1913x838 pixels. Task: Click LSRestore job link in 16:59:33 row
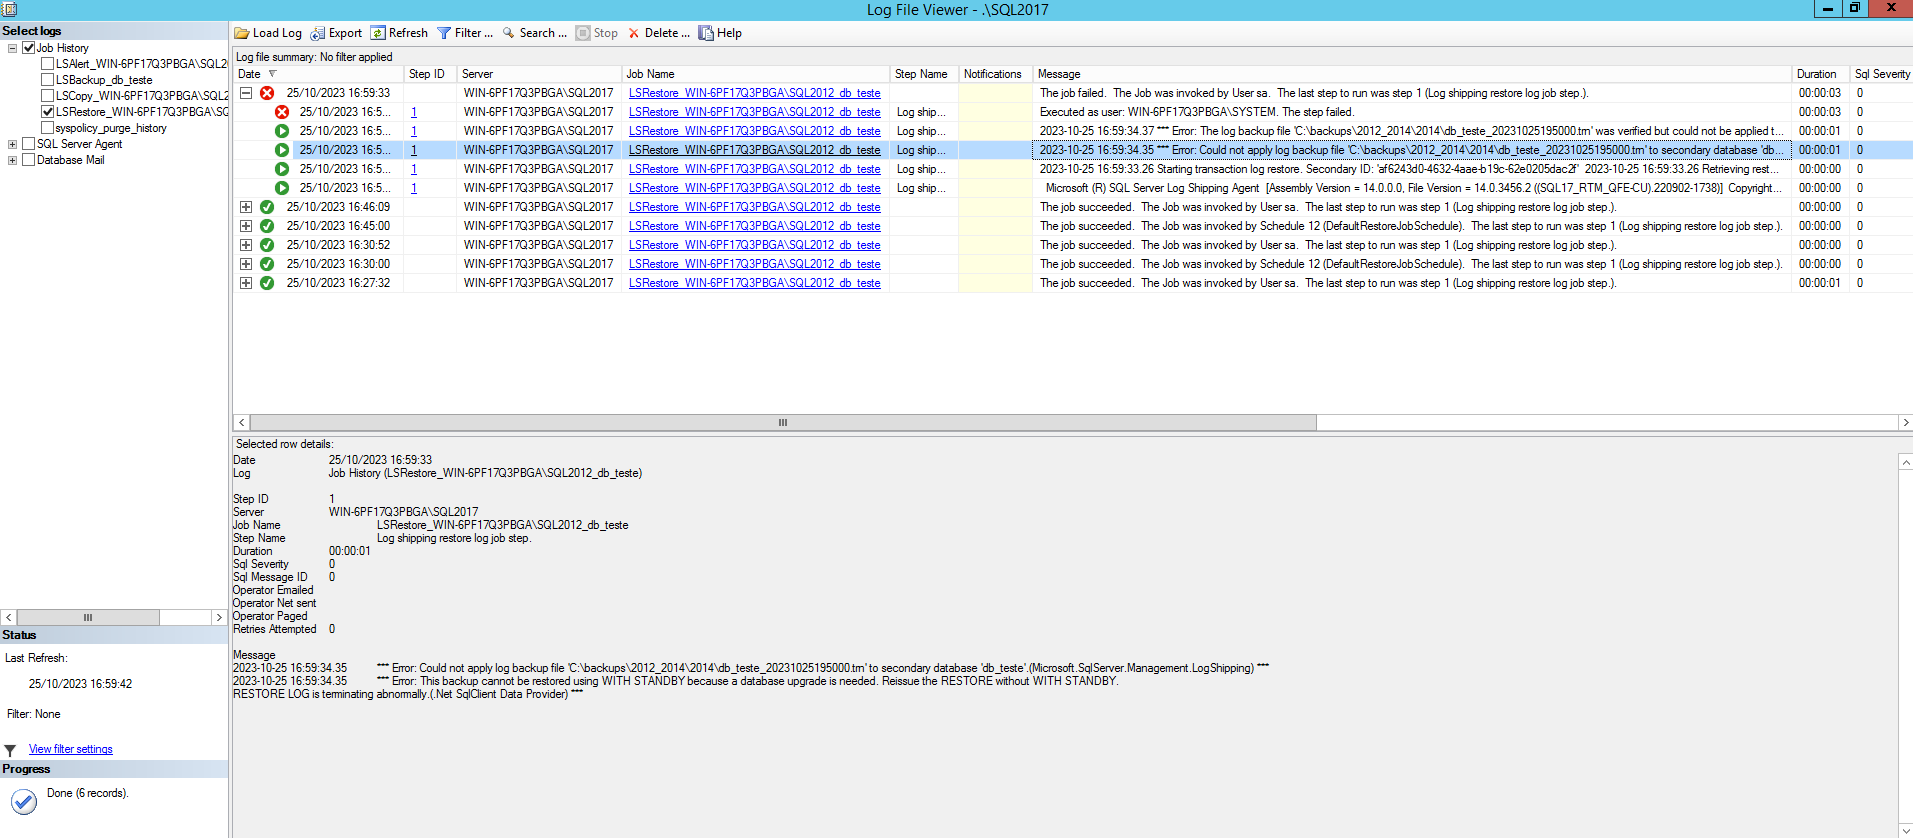tap(755, 93)
